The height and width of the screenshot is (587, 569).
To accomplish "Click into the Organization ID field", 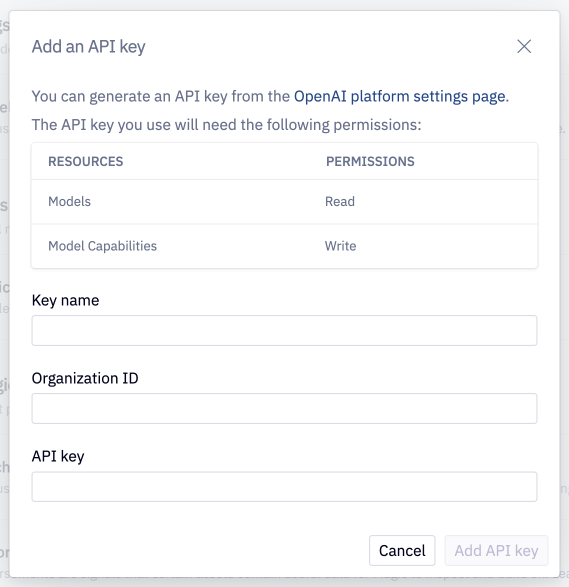I will [x=284, y=408].
